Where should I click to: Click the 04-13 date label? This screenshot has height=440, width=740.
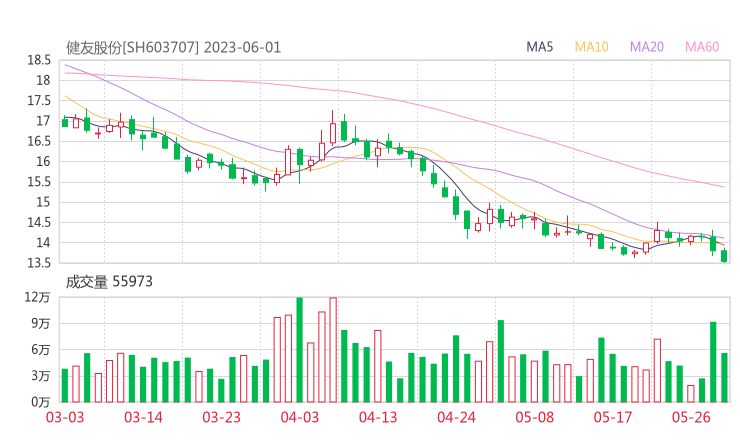point(378,417)
